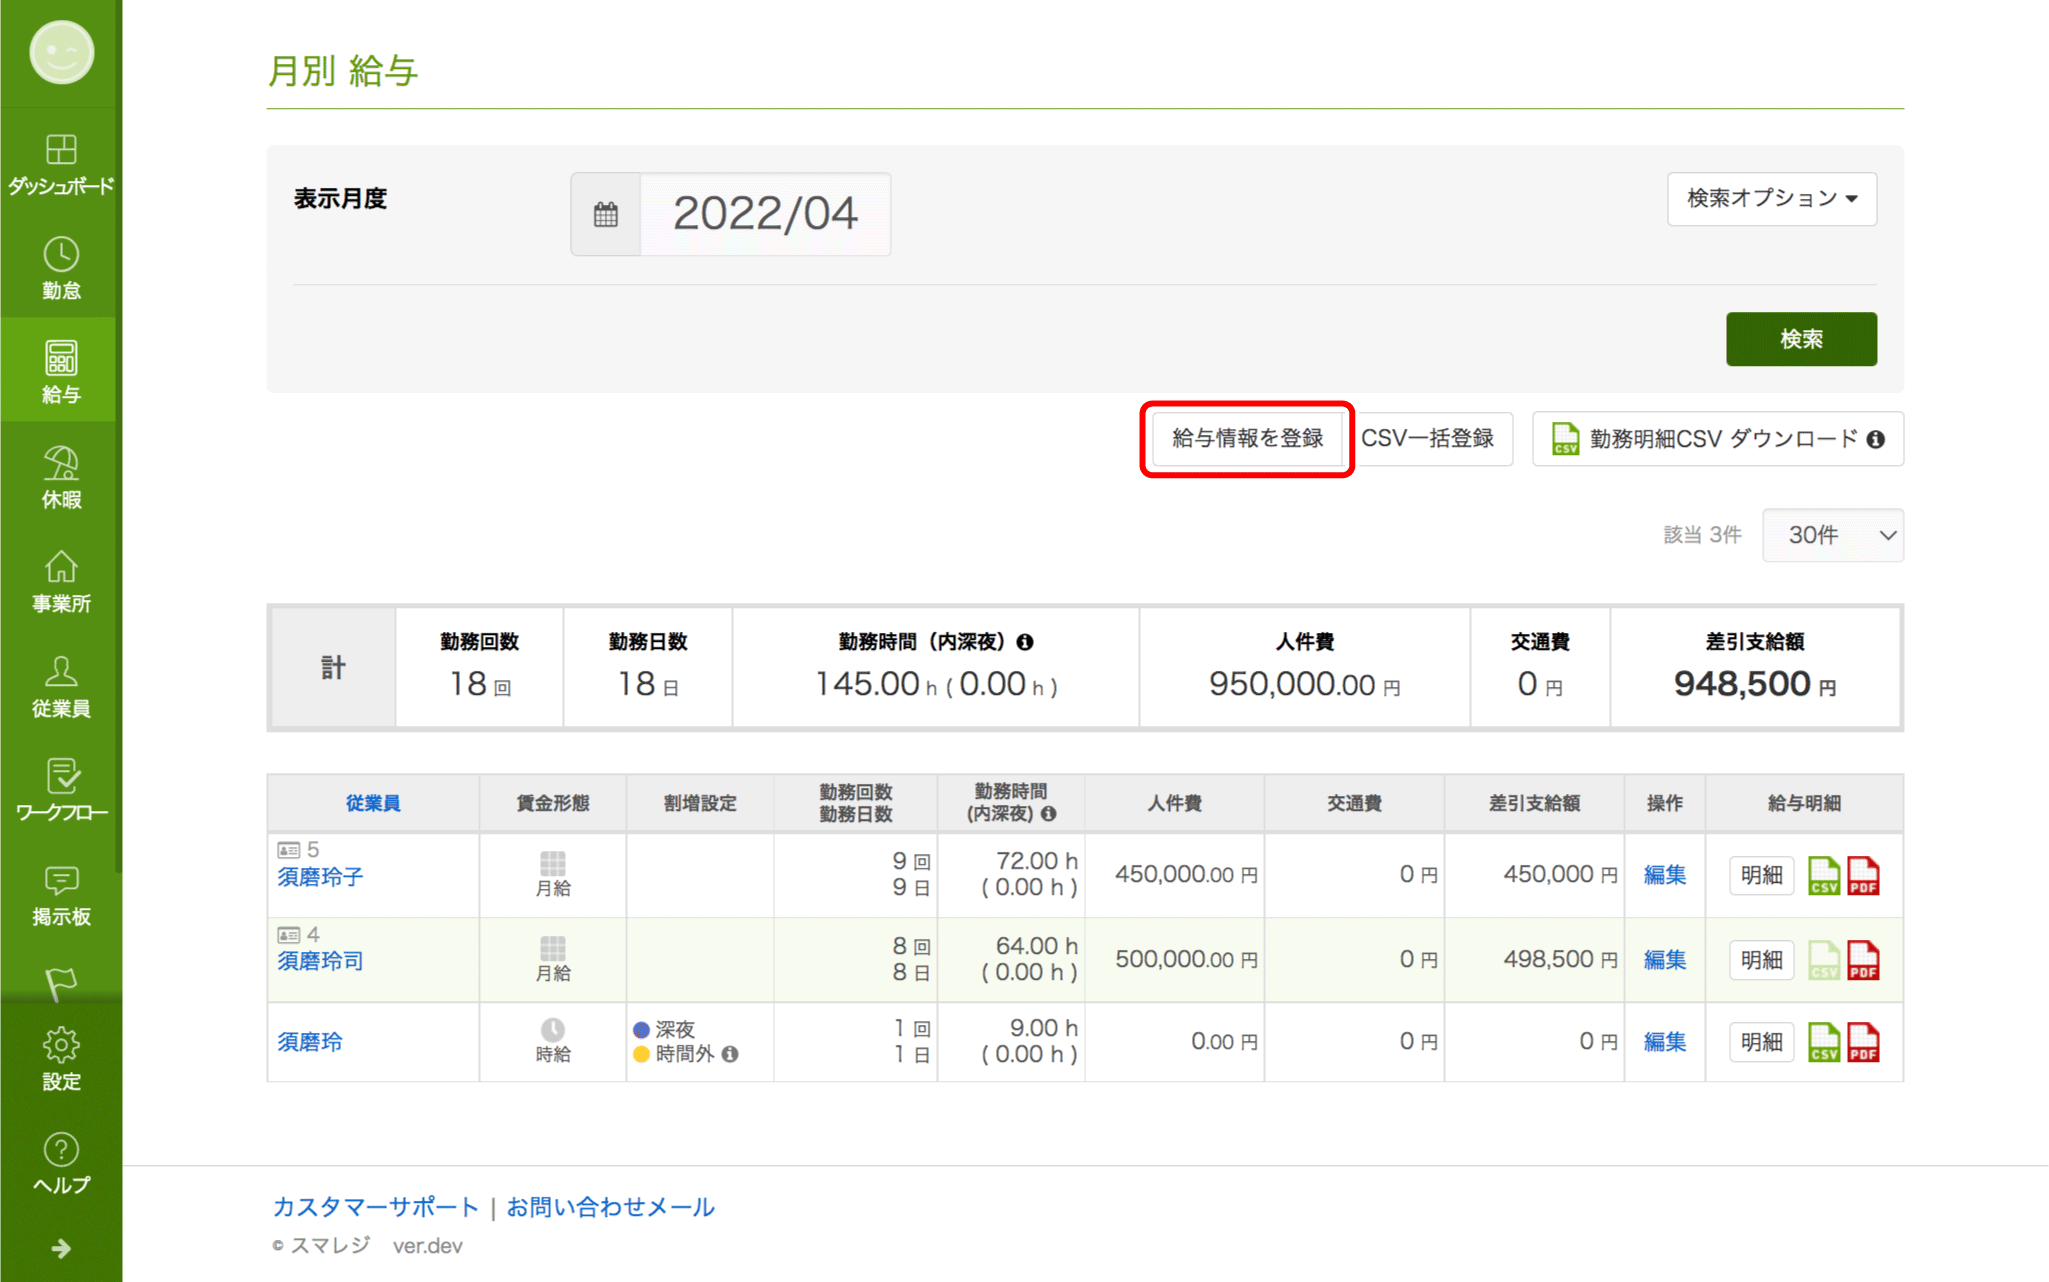Viewport: 2049px width, 1282px height.
Task: Select the 給与 calculator icon in sidebar
Action: [61, 358]
